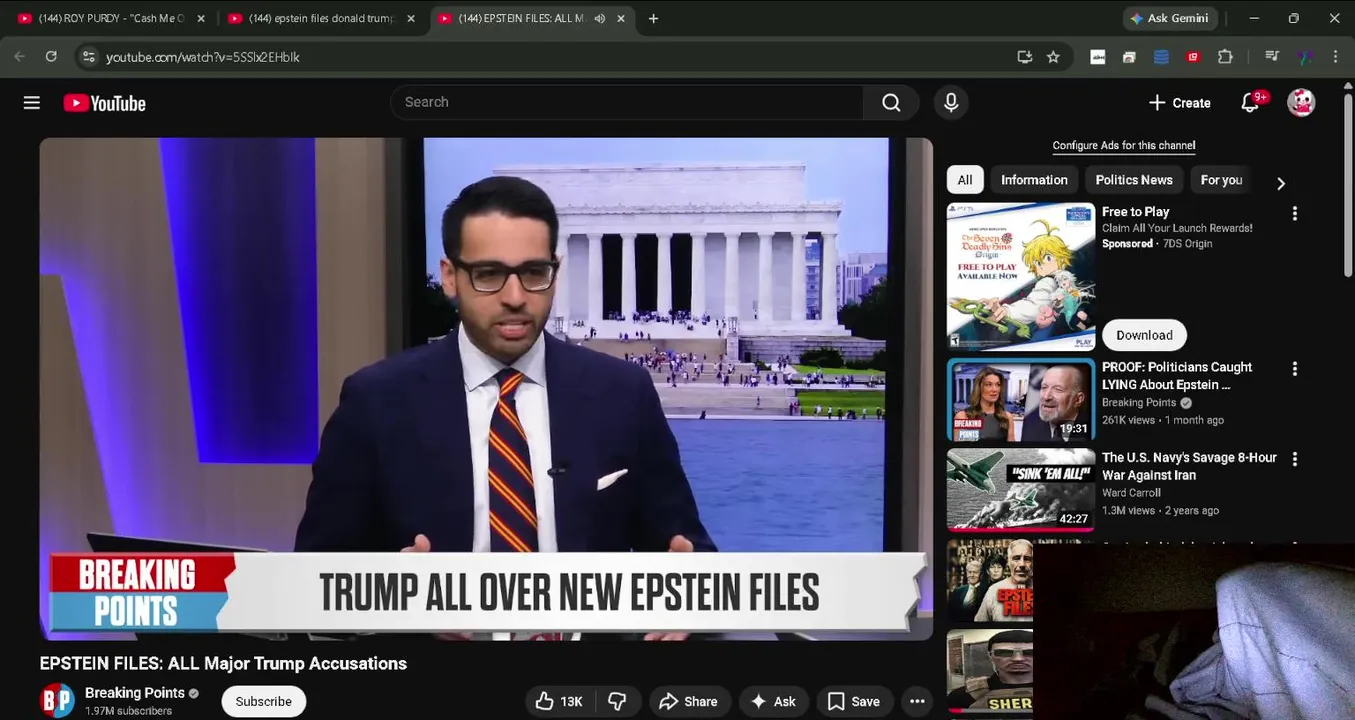Install app icon in the address bar
This screenshot has width=1355, height=720.
[1024, 57]
